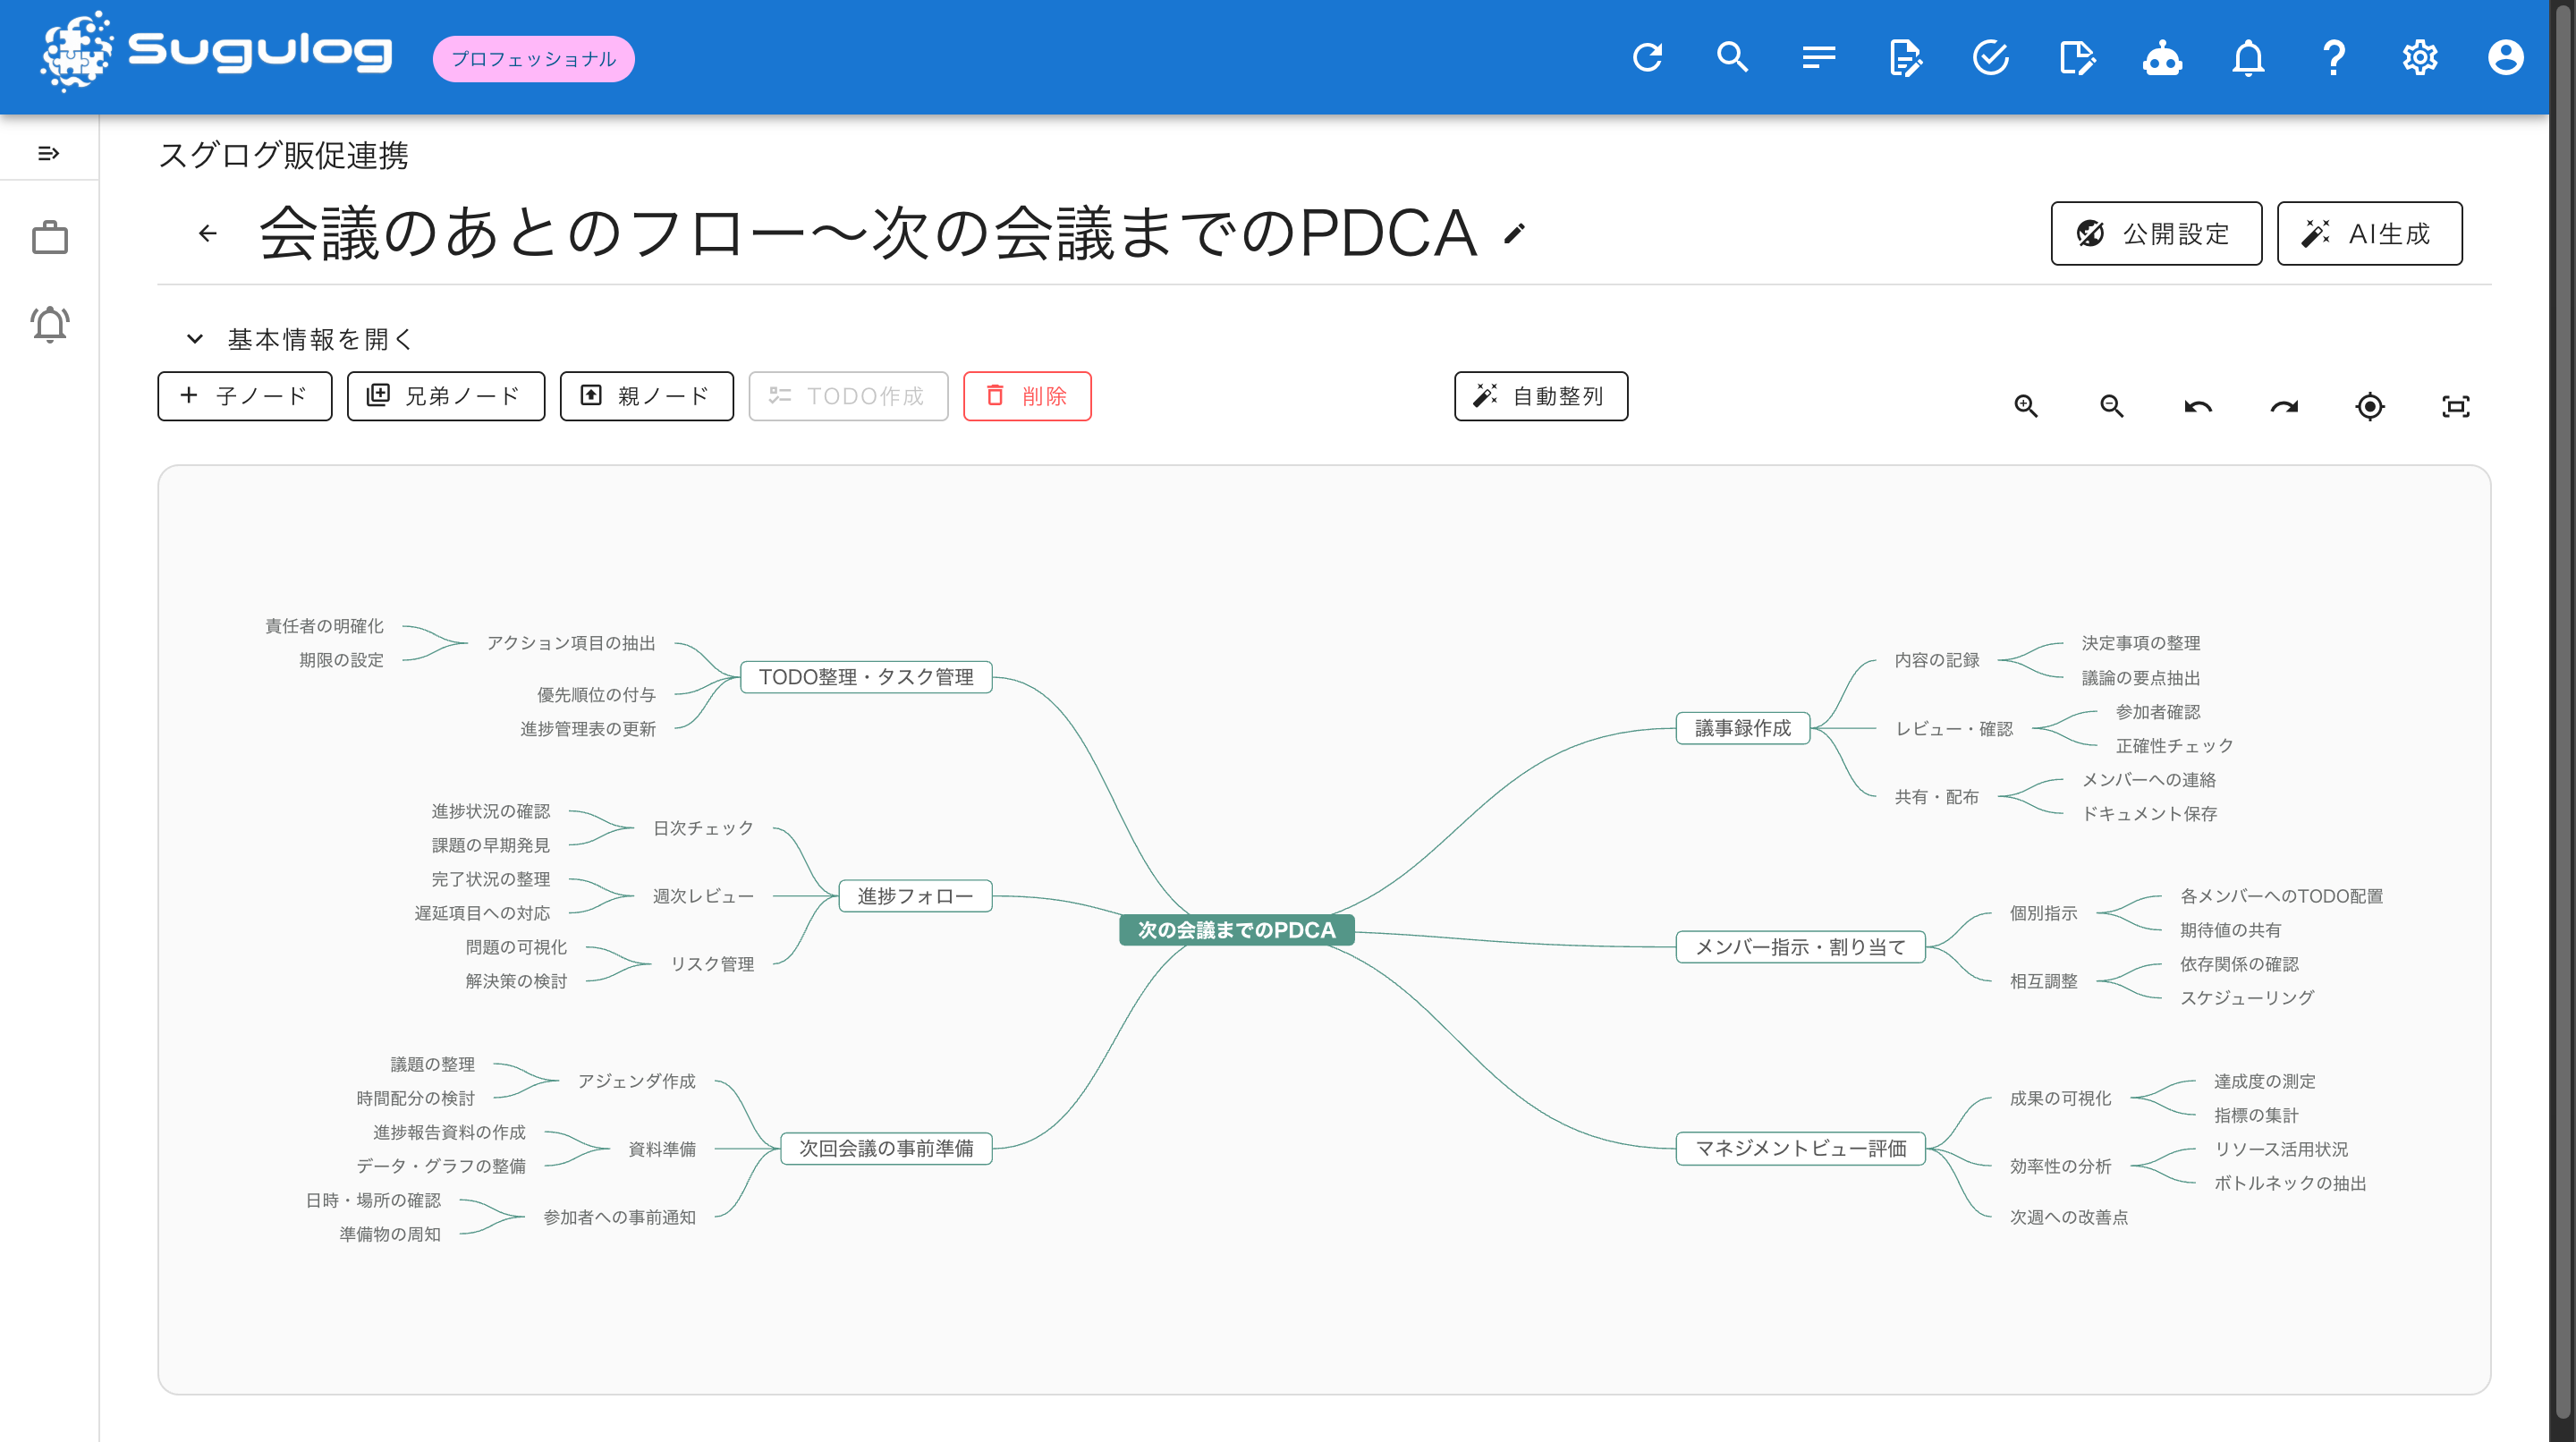Open the user account menu
Screen dimensions: 2576x1442
point(2506,57)
